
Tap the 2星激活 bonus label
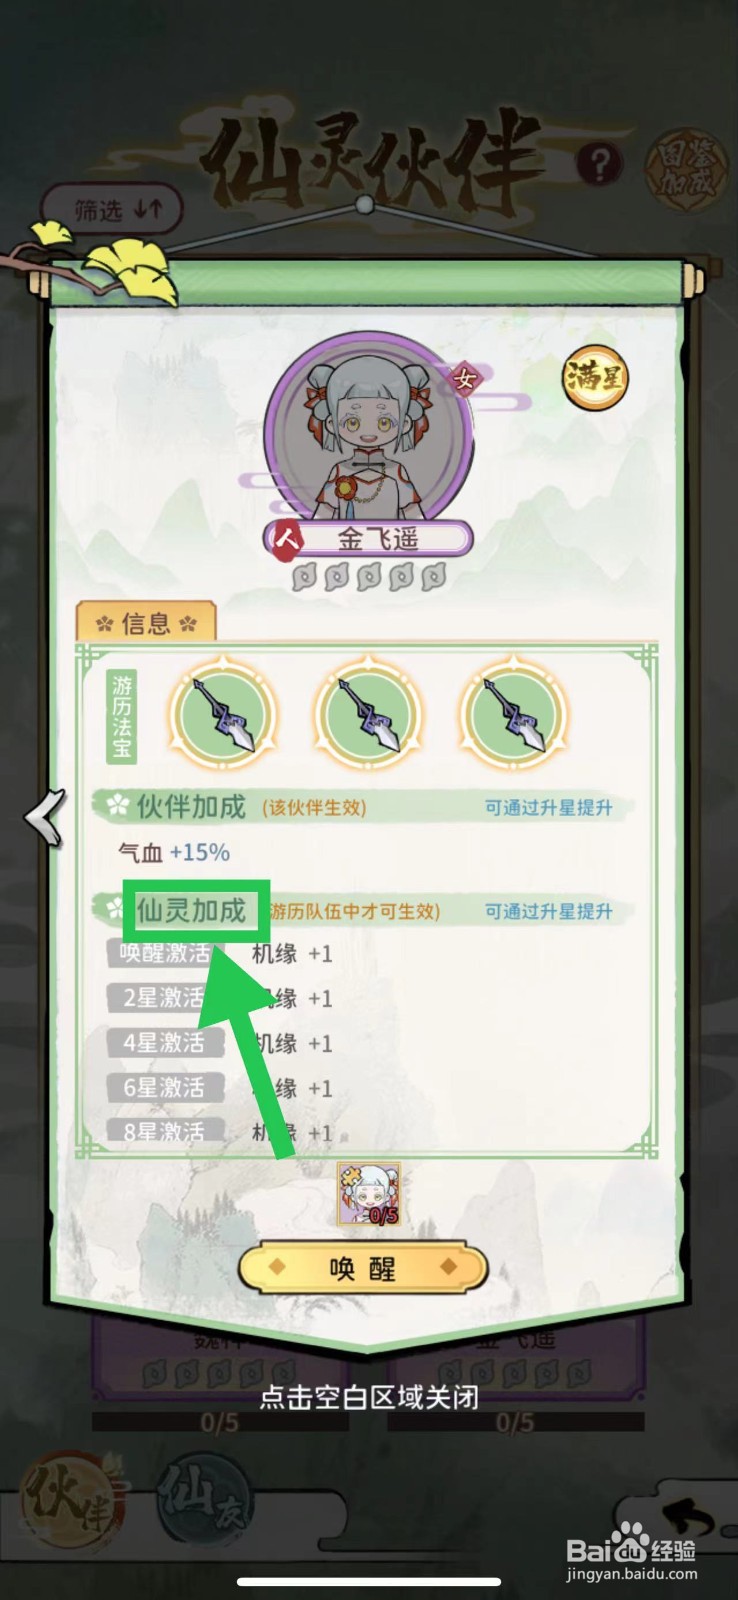click(x=164, y=998)
